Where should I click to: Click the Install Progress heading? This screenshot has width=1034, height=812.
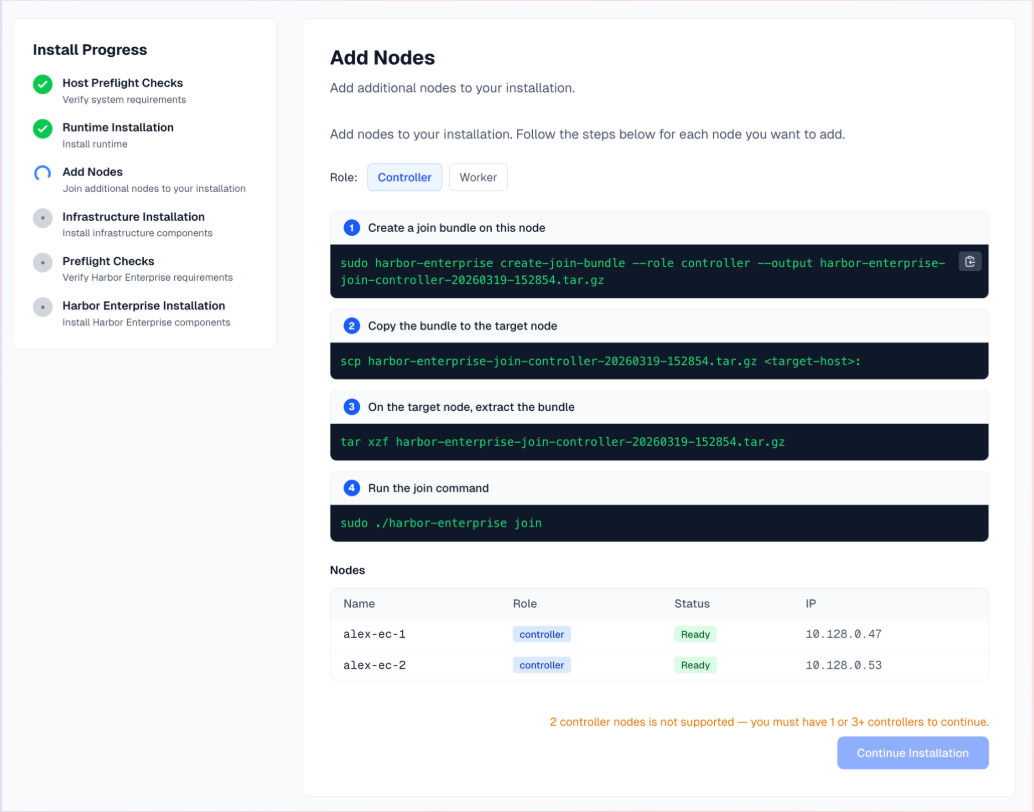click(90, 49)
